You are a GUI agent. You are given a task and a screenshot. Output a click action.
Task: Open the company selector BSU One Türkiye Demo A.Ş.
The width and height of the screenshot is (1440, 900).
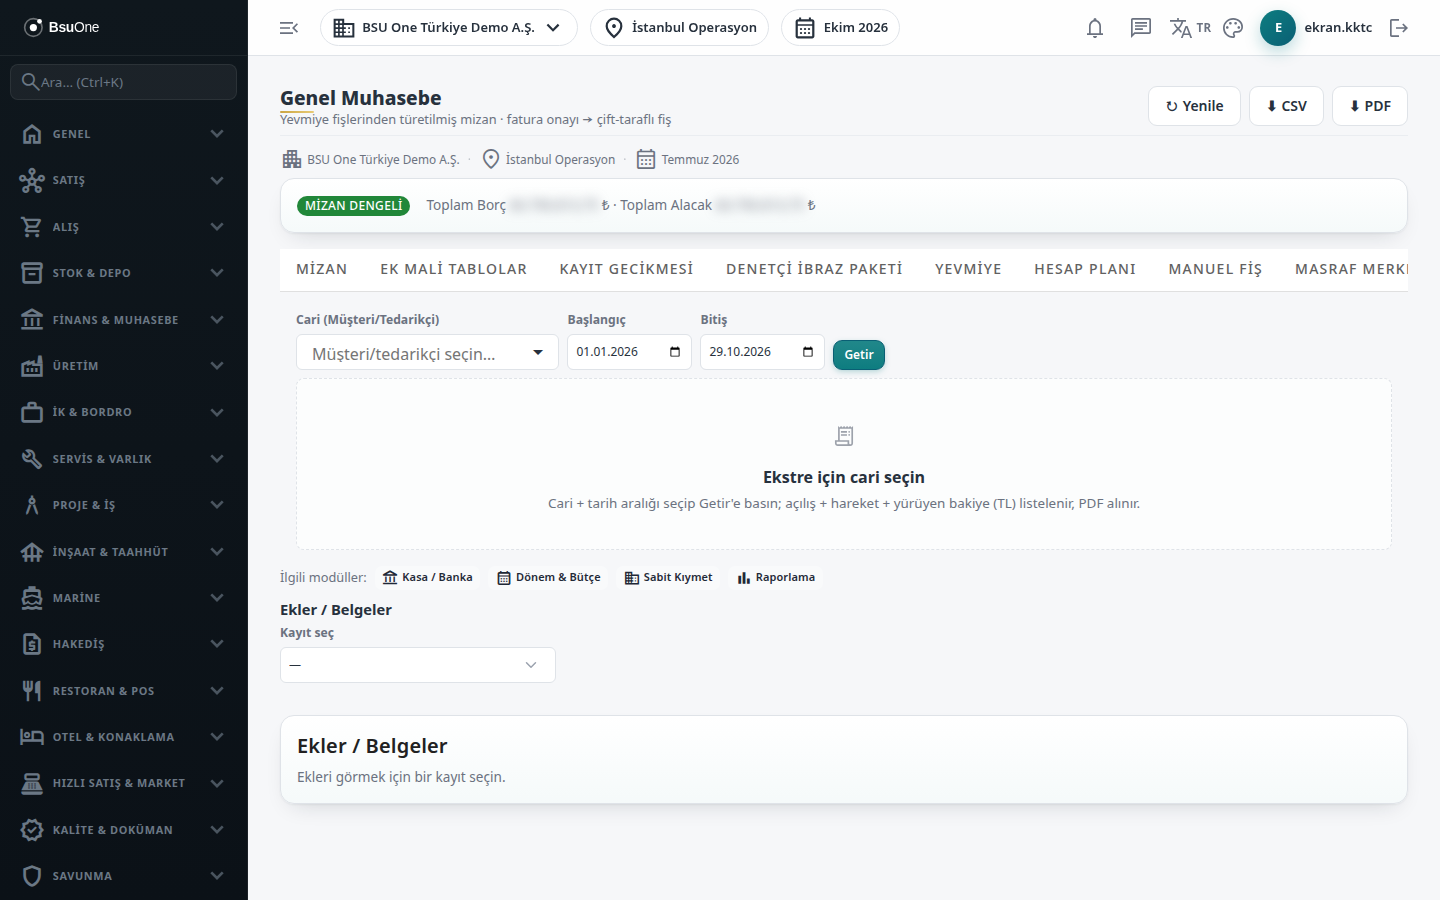coord(449,28)
